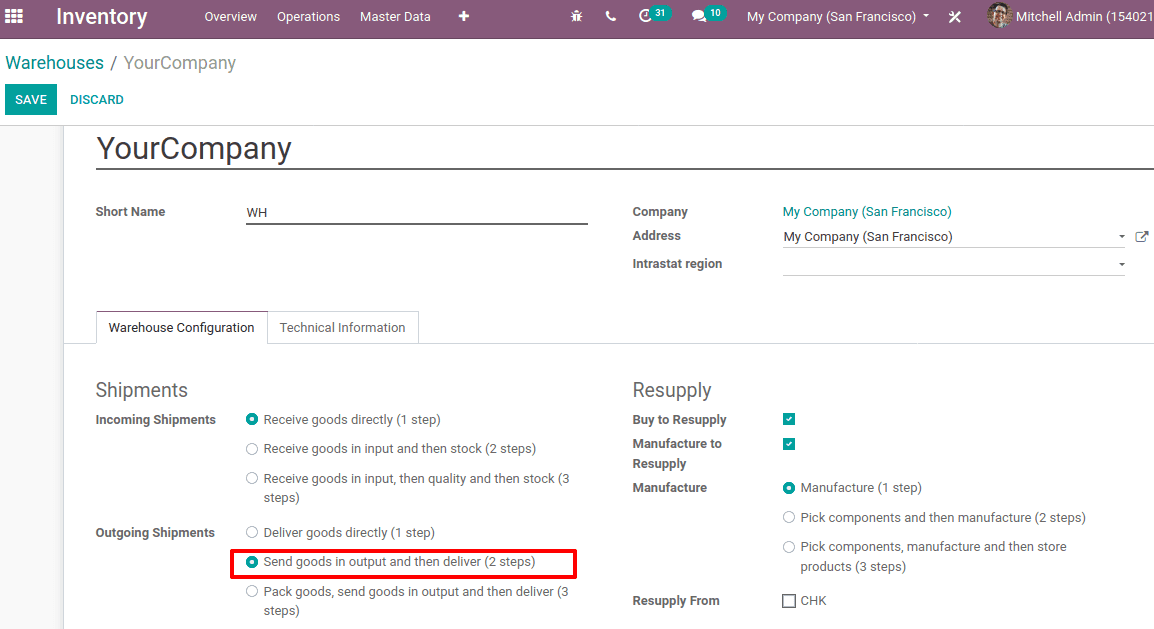Edit the YourCompany warehouse name field

624,149
